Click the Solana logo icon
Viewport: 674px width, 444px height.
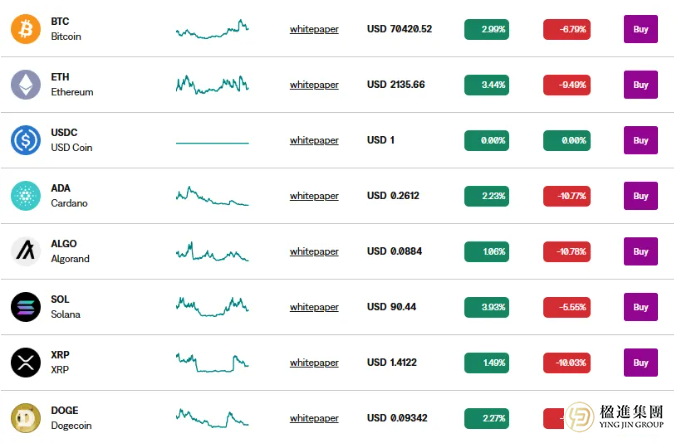pyautogui.click(x=25, y=307)
